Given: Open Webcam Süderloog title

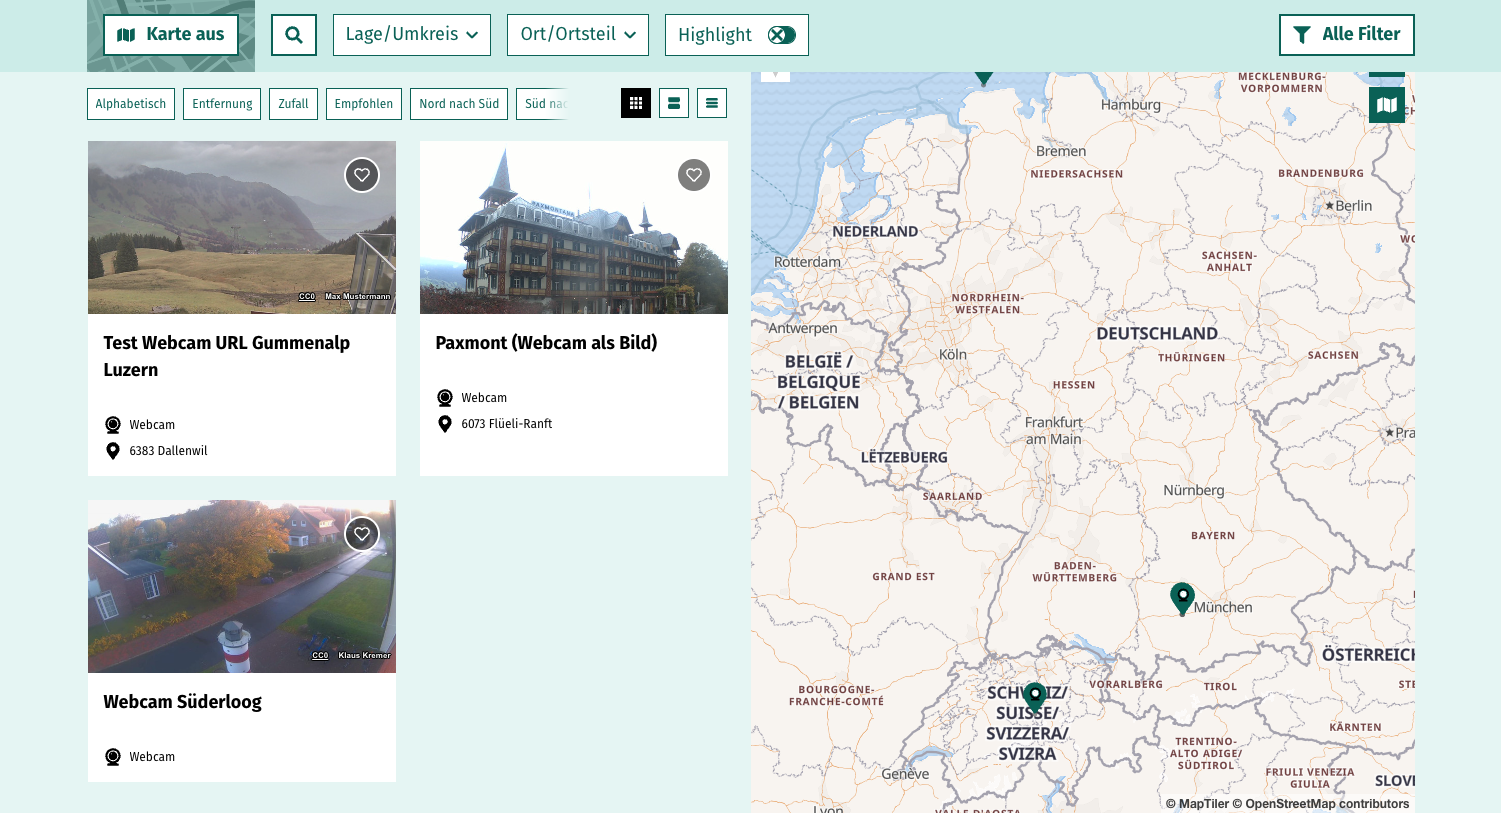Looking at the screenshot, I should [183, 702].
